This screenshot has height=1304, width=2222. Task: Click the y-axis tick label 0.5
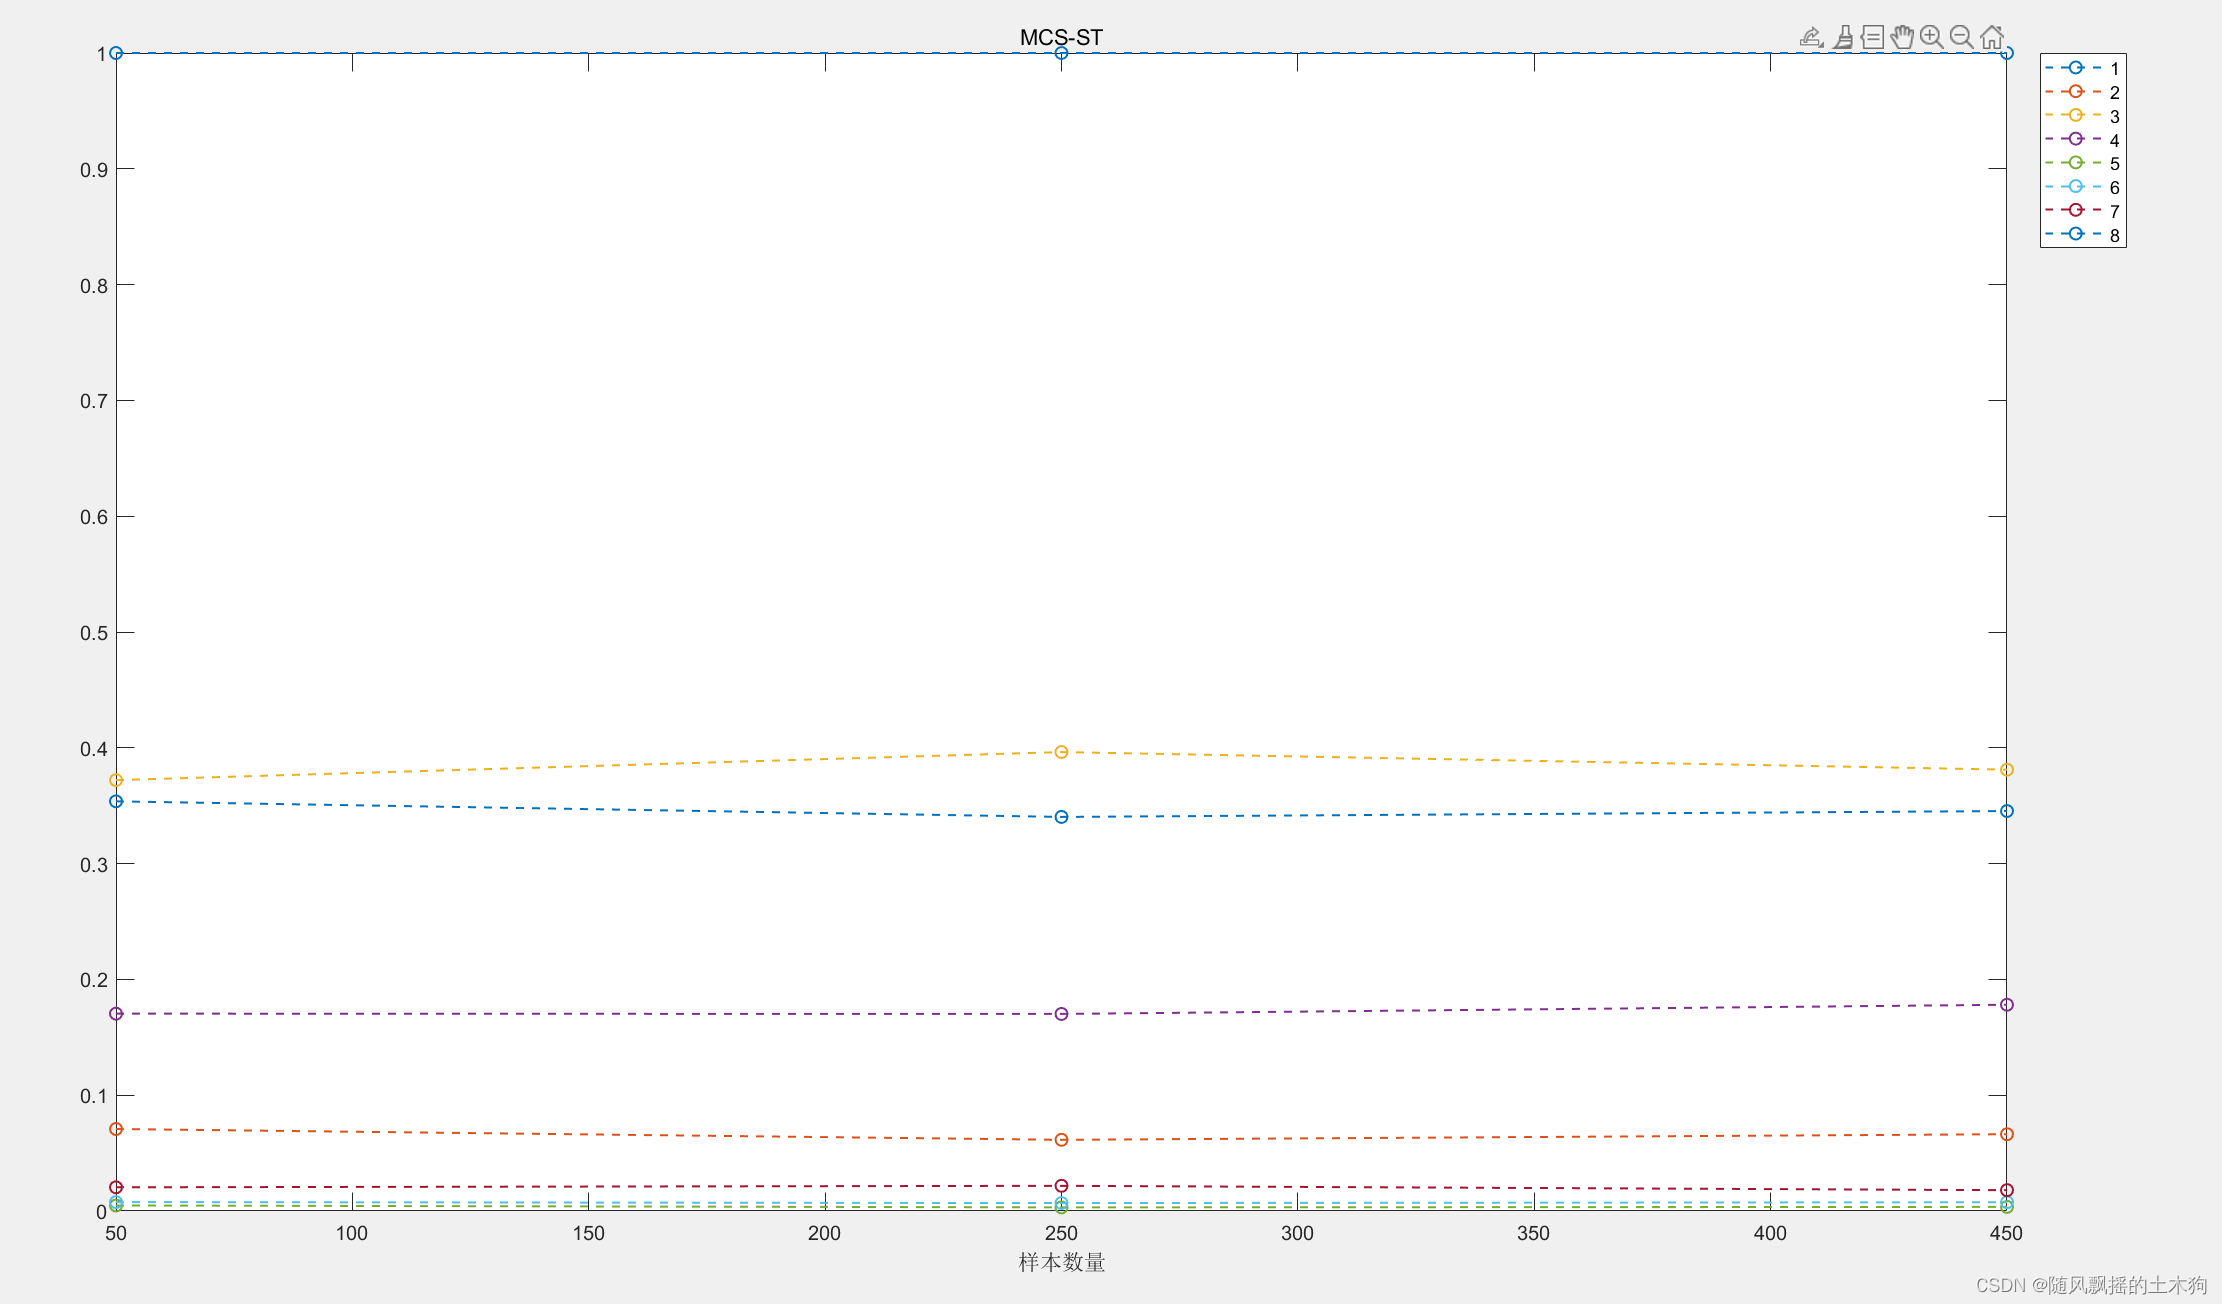[x=94, y=633]
